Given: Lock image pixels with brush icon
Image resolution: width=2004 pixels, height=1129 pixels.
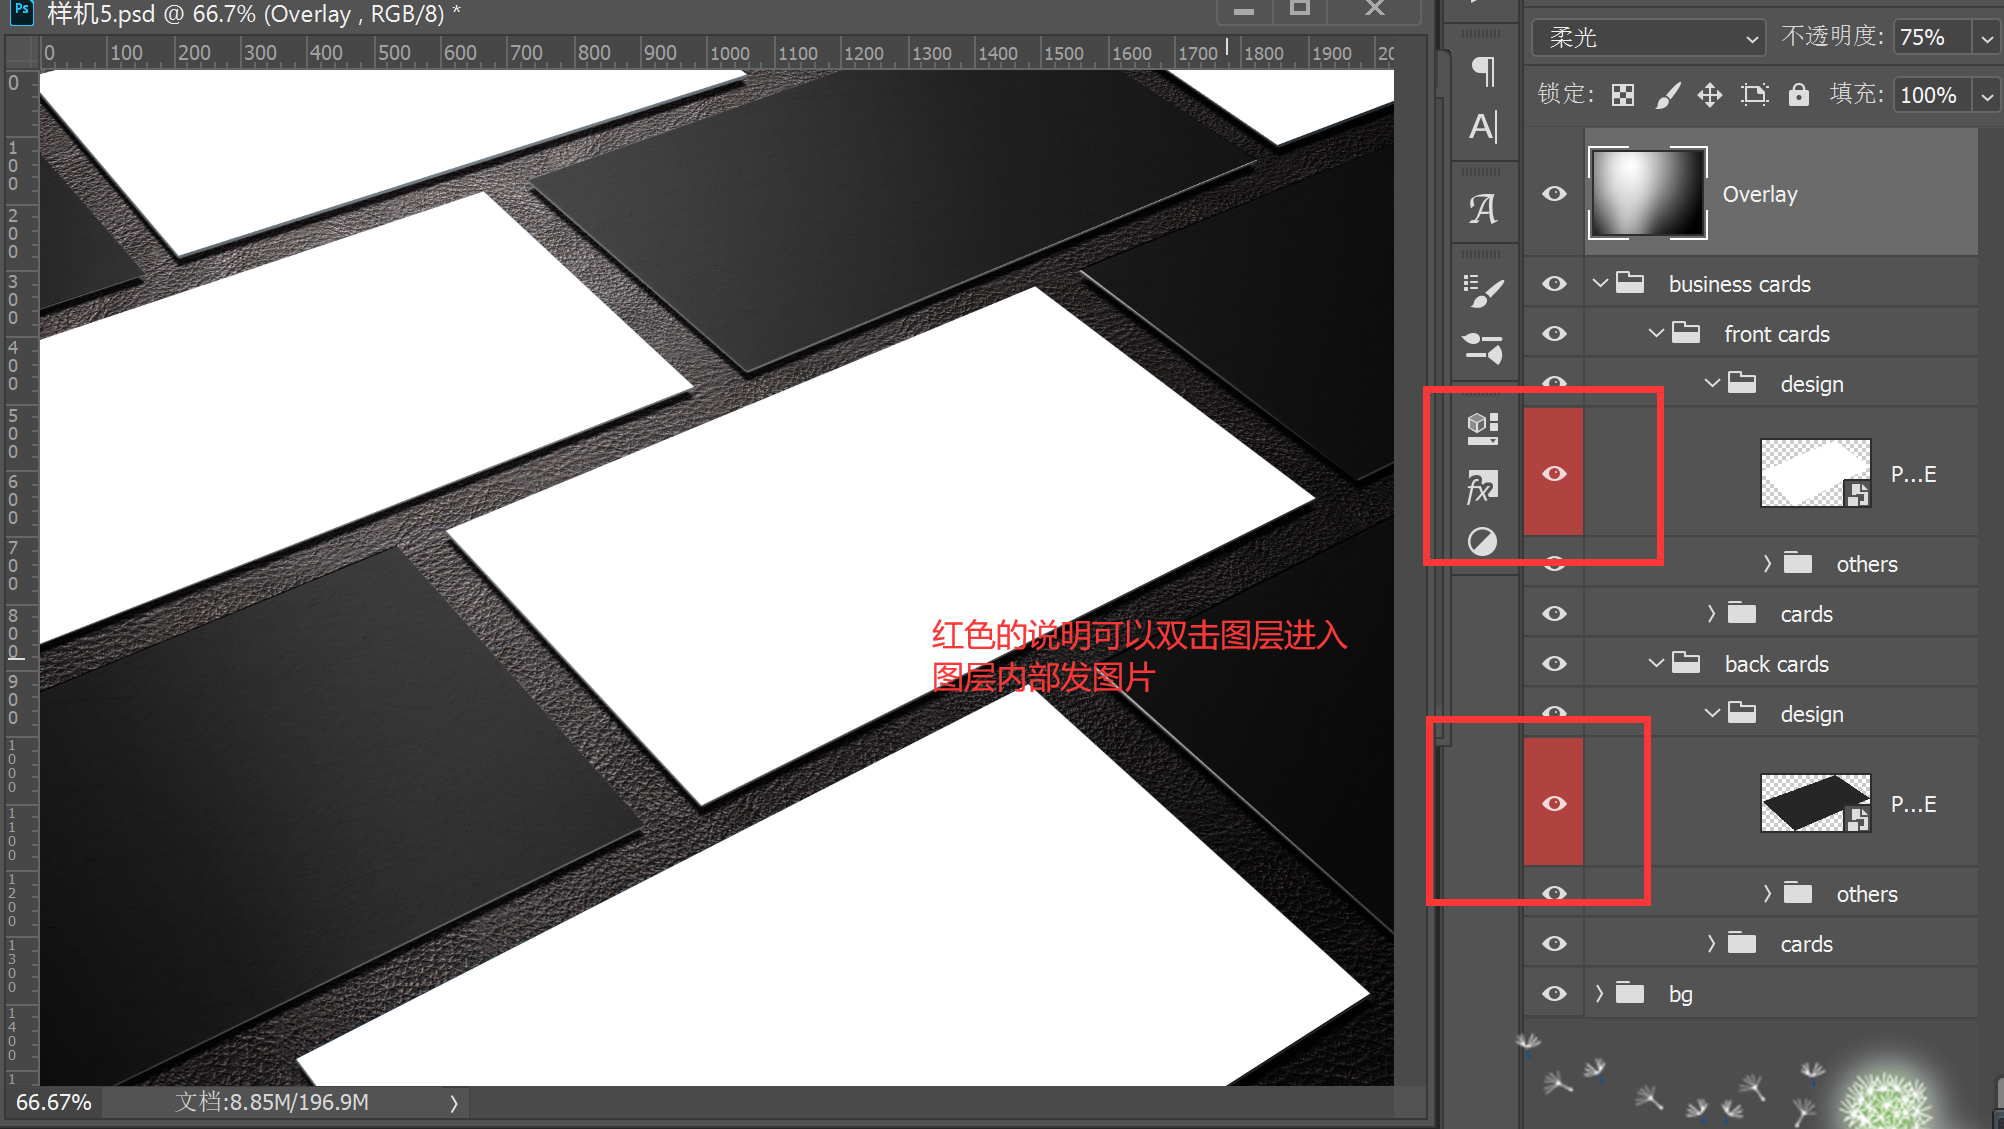Looking at the screenshot, I should click(1667, 95).
